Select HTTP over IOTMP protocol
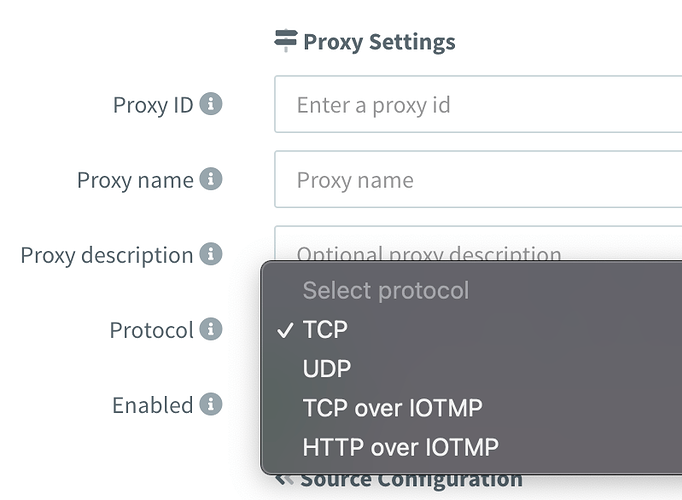Screen dimensions: 682x500 click(400, 447)
